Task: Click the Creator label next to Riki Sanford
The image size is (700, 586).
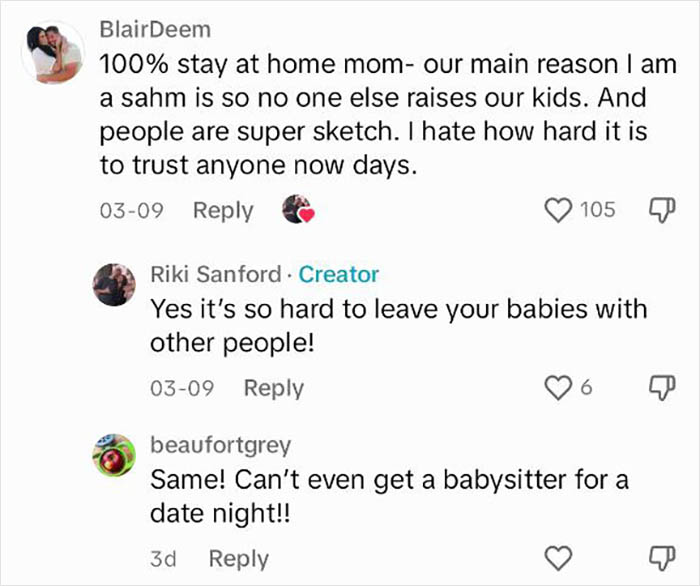Action: (x=339, y=274)
